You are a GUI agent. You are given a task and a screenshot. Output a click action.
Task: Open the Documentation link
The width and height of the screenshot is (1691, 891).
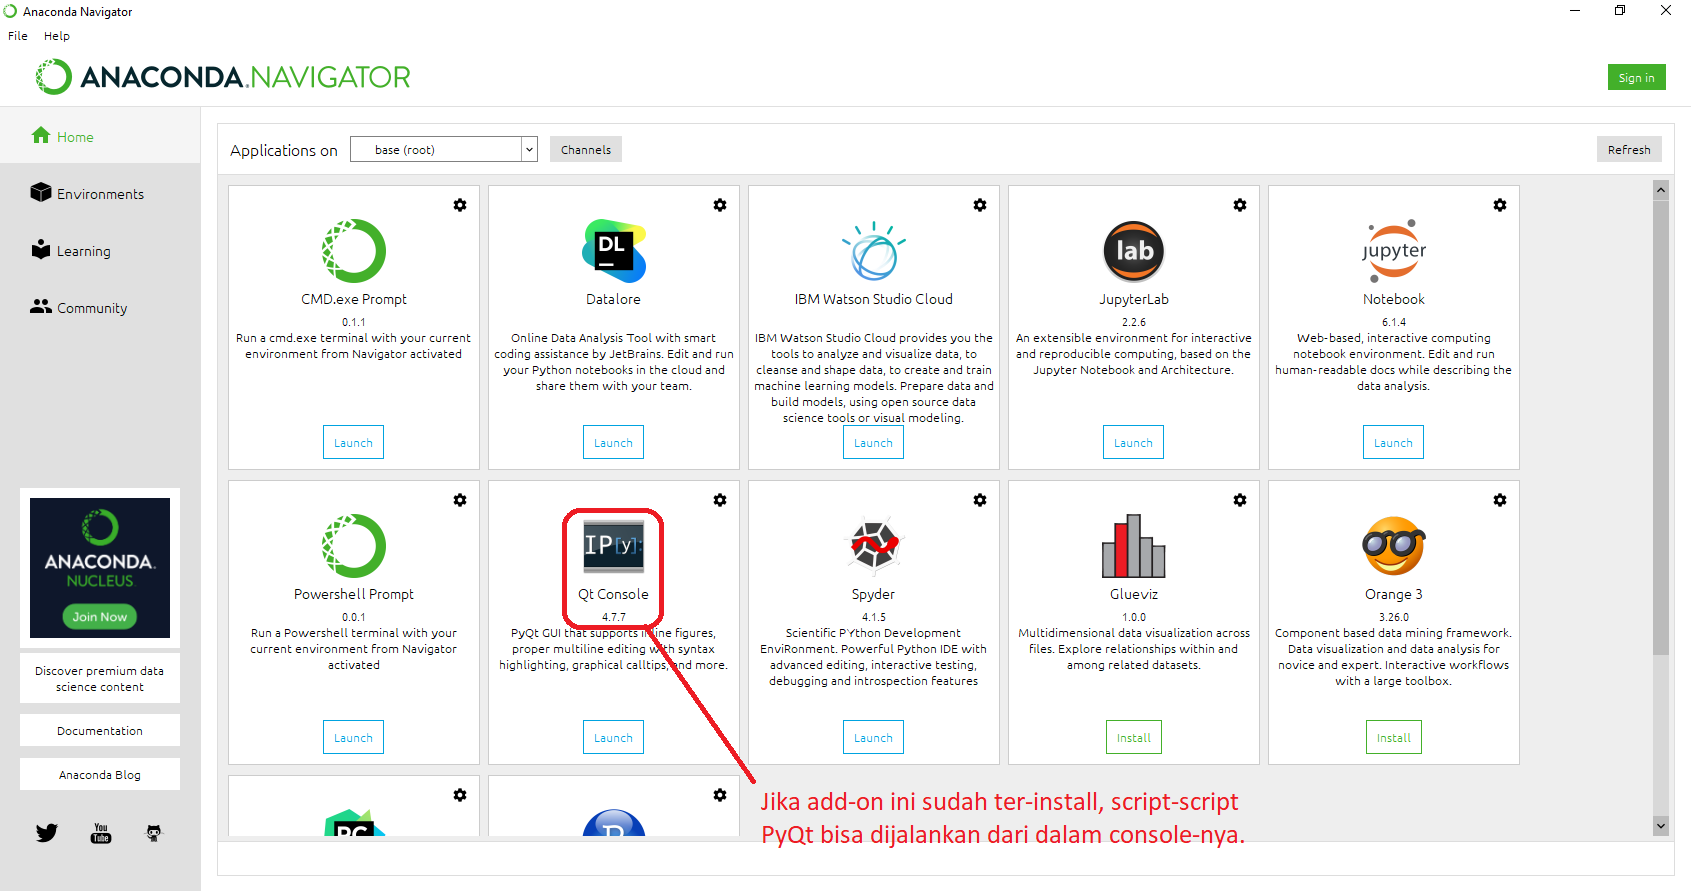100,730
